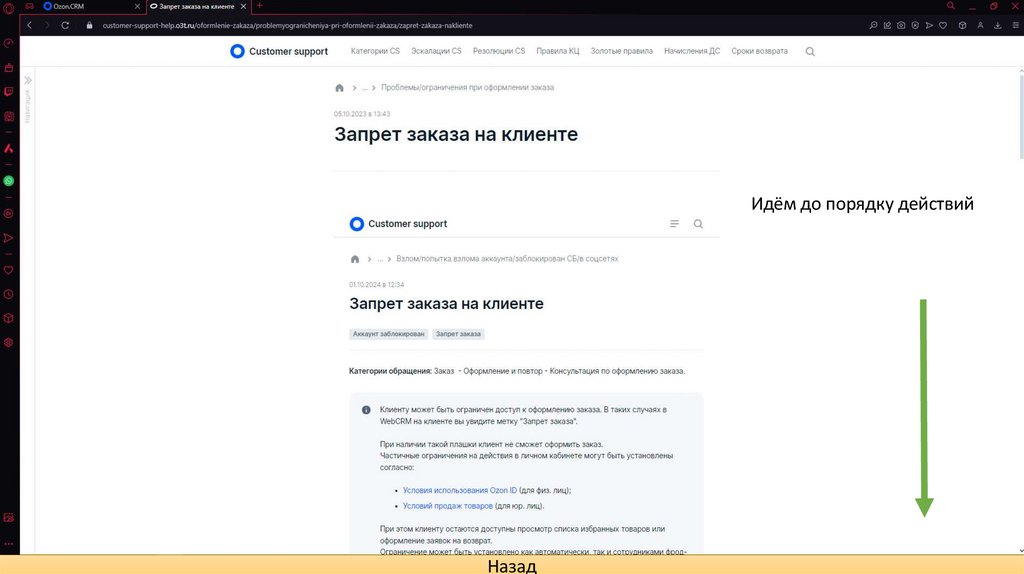Image resolution: width=1024 pixels, height=574 pixels.
Task: Click the home icon in the embedded breadcrumb
Action: [x=355, y=259]
